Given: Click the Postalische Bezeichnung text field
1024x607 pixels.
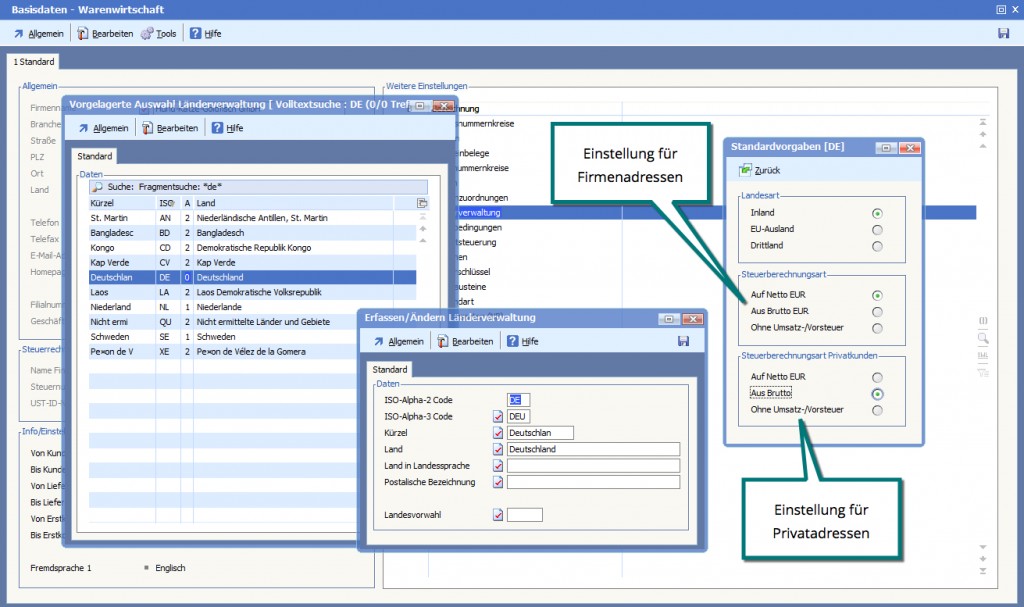Looking at the screenshot, I should (593, 482).
